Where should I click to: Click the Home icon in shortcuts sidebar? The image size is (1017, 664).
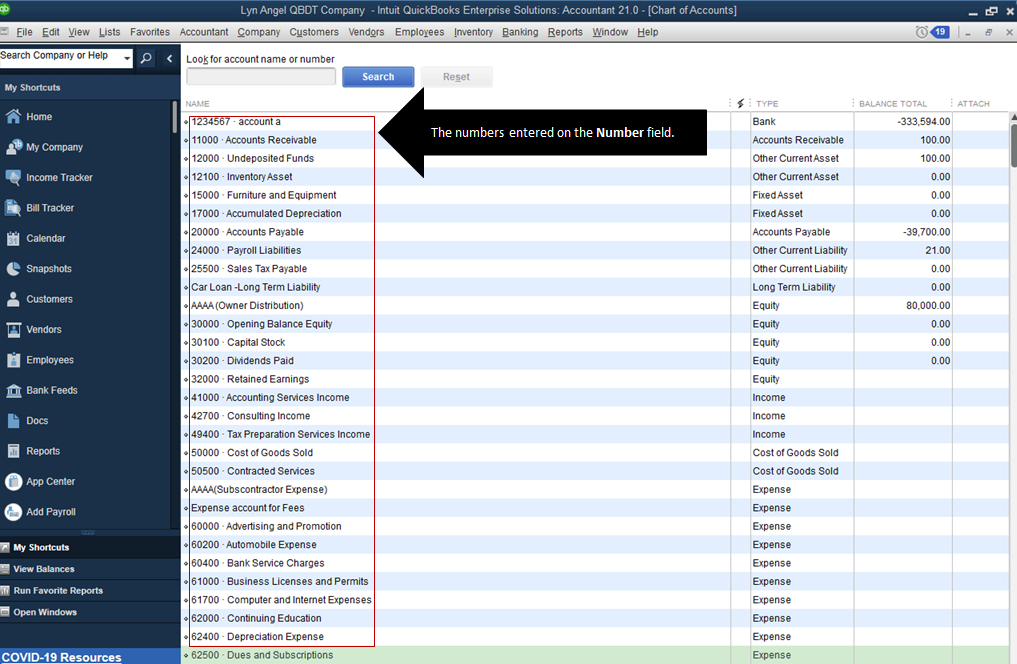pyautogui.click(x=14, y=117)
